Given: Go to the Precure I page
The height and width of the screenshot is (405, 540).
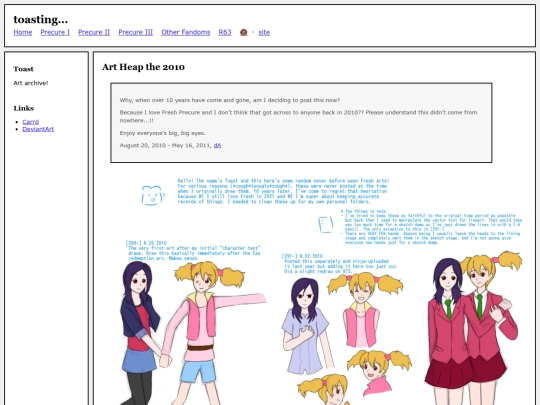Looking at the screenshot, I should [55, 32].
